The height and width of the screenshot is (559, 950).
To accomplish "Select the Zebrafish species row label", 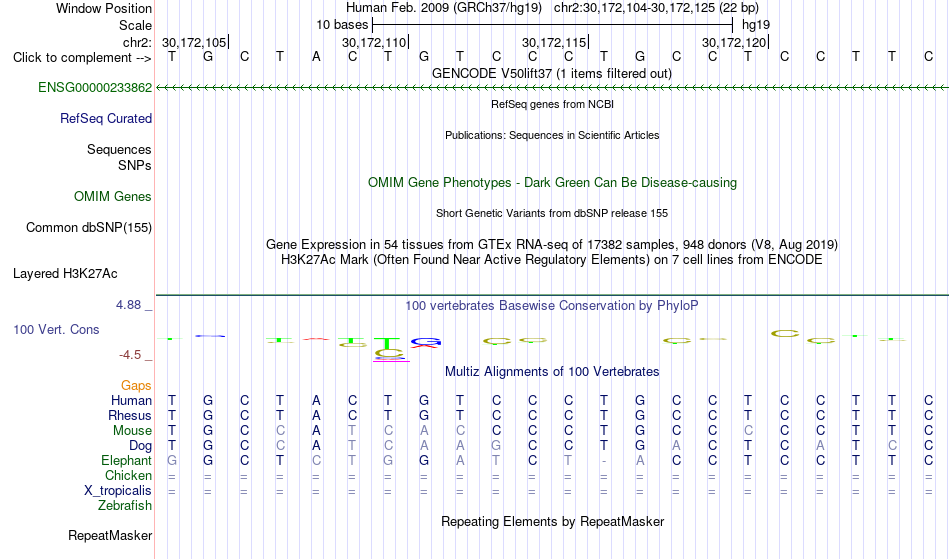I will pos(125,506).
